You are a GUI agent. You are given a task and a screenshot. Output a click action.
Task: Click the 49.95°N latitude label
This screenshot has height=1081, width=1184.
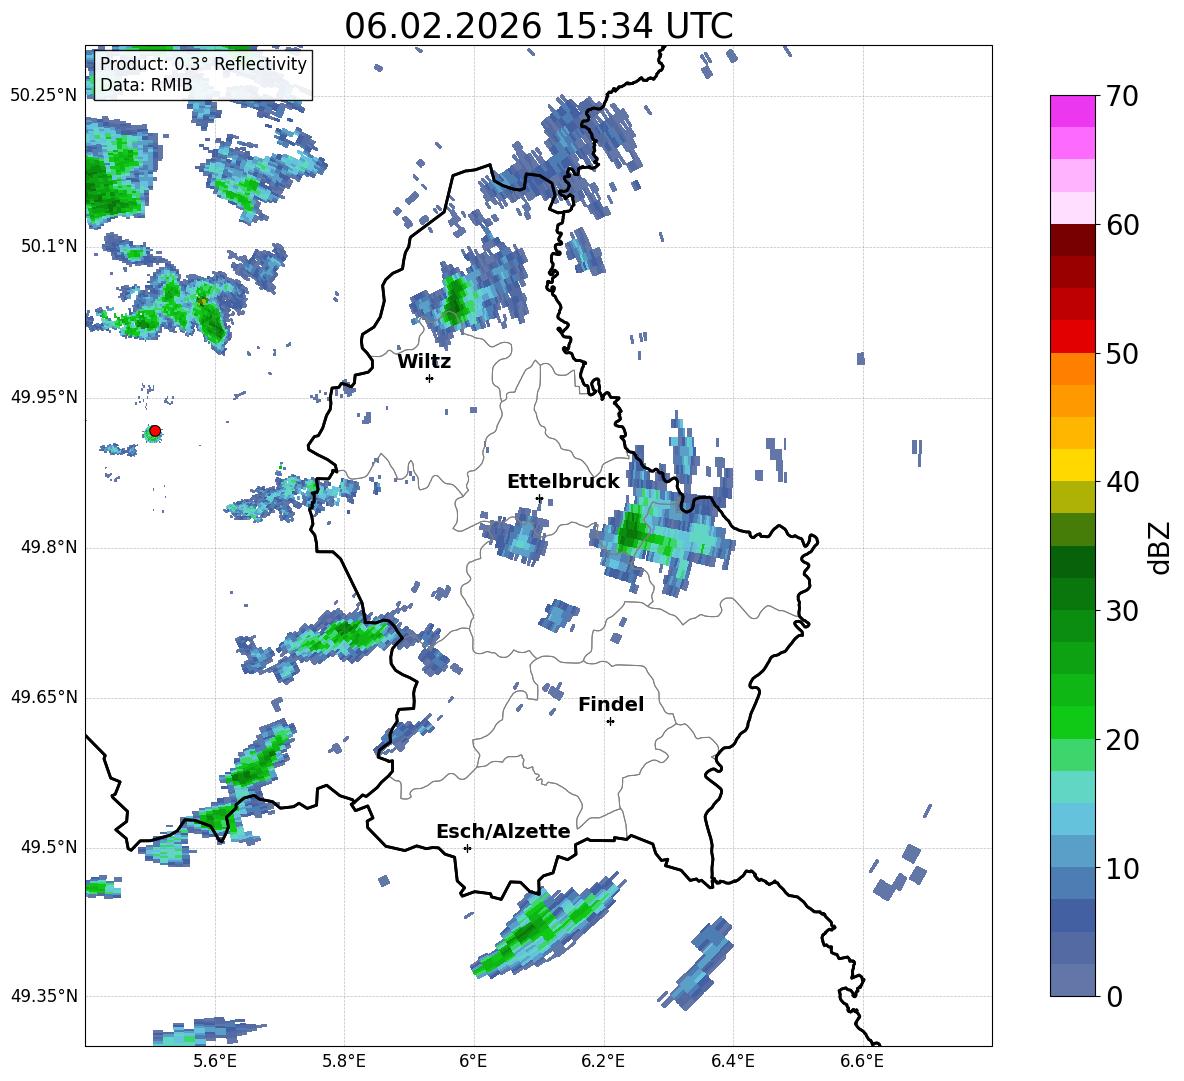pos(44,397)
